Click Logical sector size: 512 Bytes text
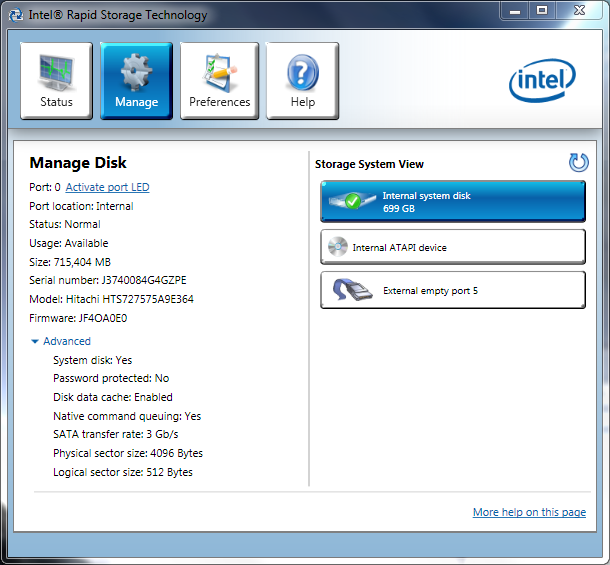 [x=123, y=472]
